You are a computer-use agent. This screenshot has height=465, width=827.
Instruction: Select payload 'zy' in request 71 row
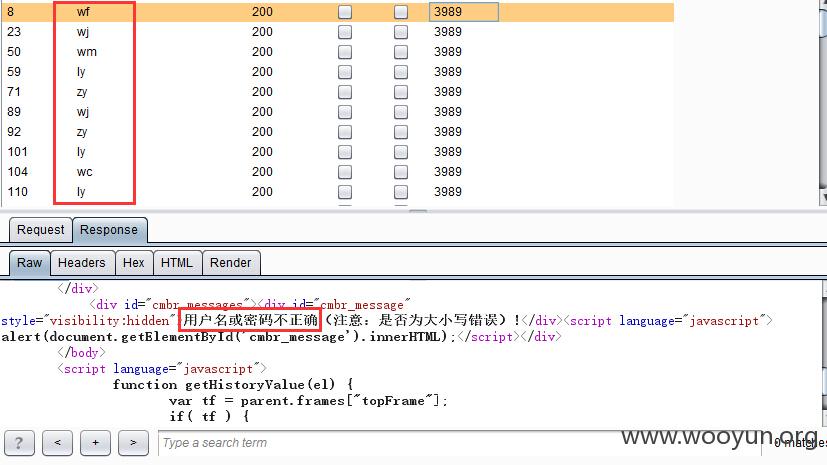(x=82, y=92)
